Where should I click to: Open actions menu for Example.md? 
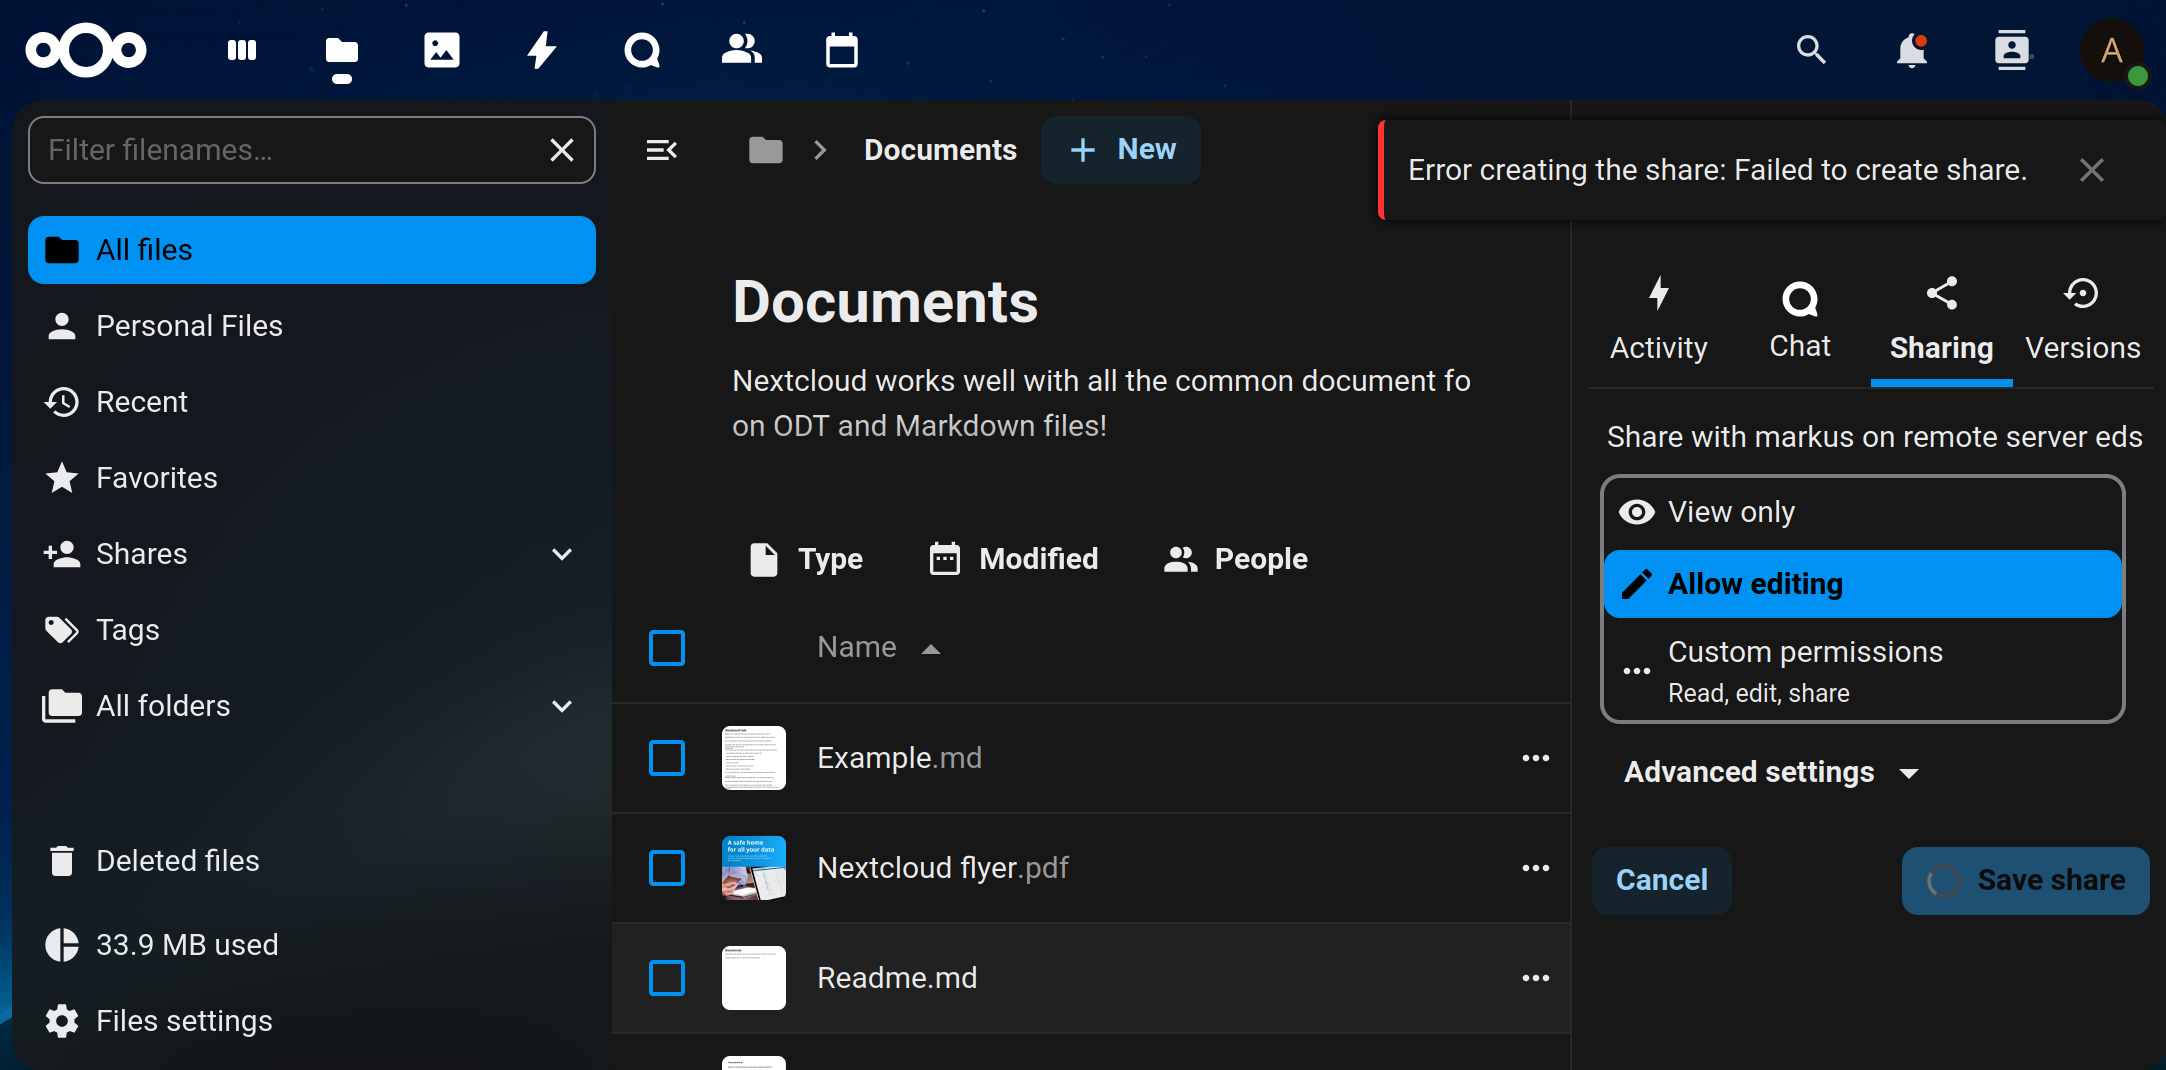click(x=1536, y=758)
